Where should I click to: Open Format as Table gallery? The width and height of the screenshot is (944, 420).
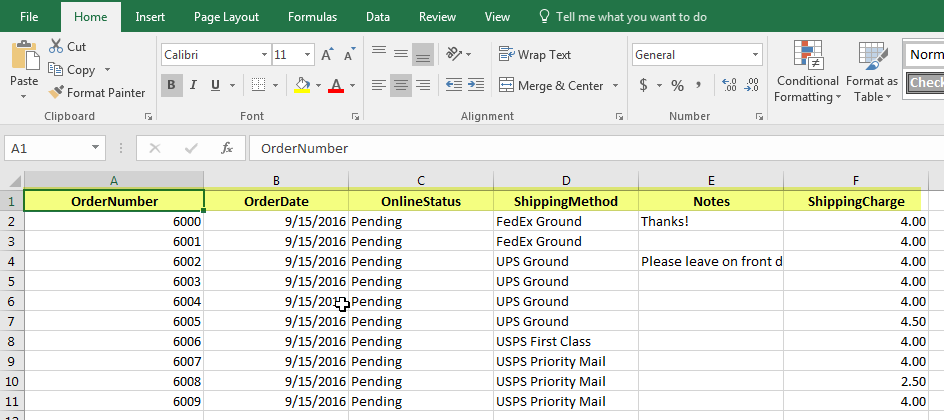pos(872,72)
